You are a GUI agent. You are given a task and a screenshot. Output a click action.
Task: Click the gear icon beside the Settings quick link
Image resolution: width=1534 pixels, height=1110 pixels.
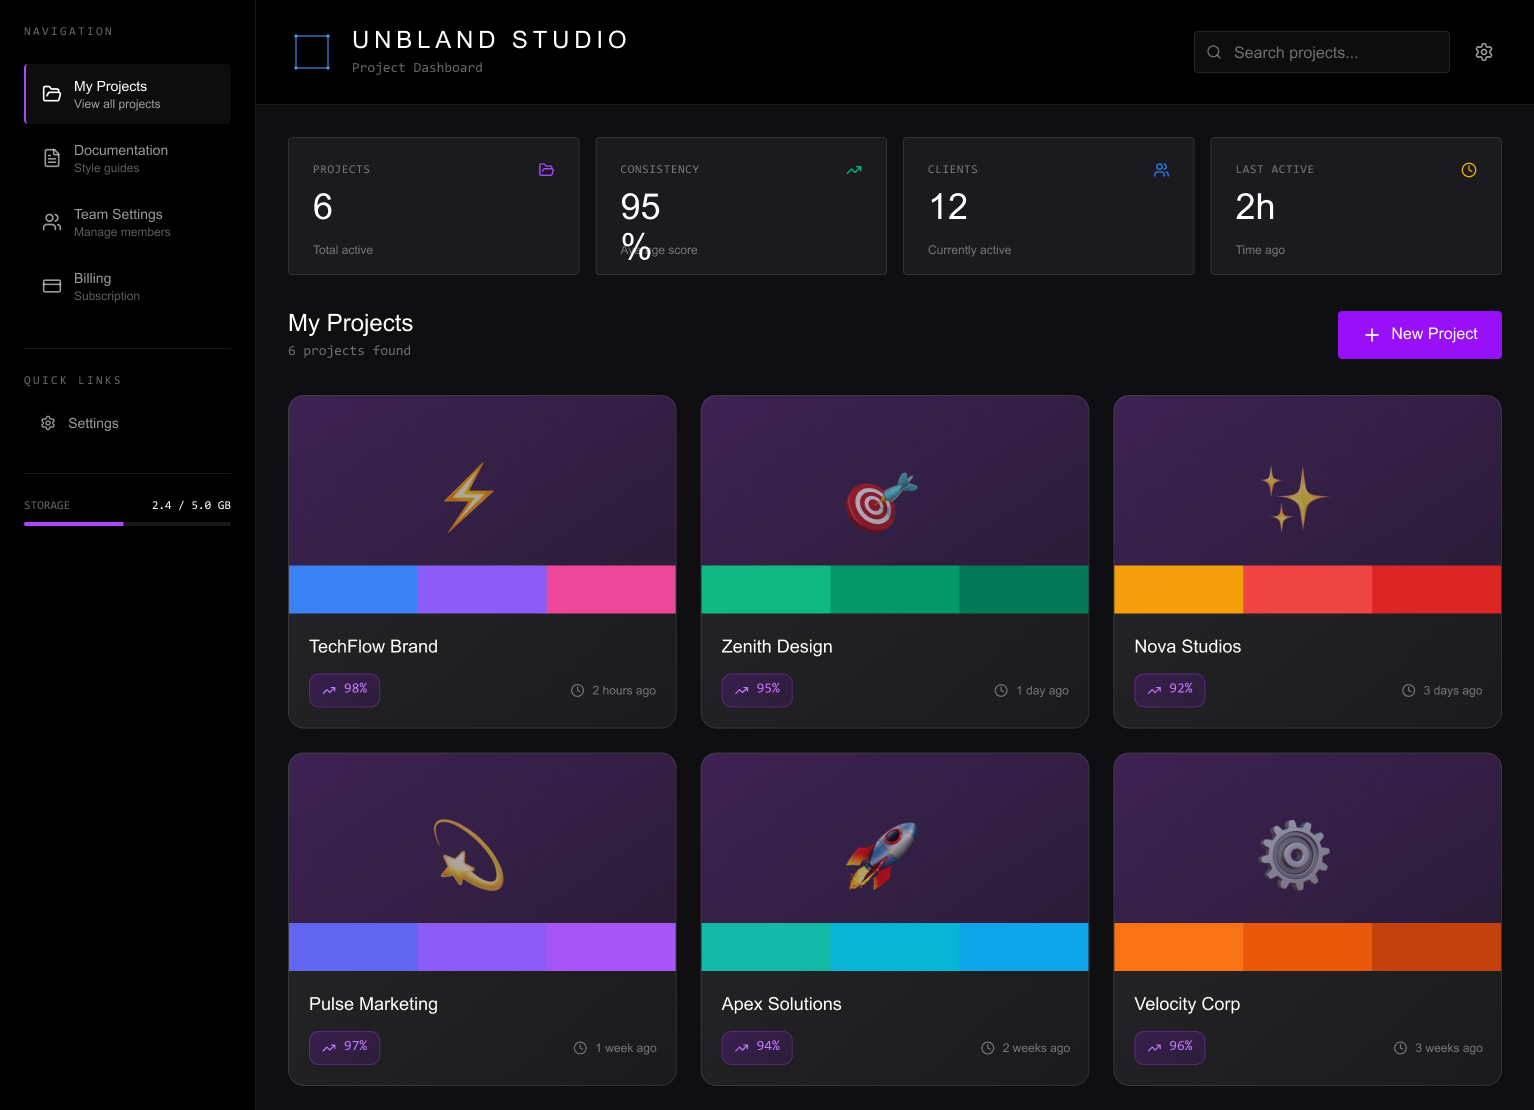click(48, 423)
